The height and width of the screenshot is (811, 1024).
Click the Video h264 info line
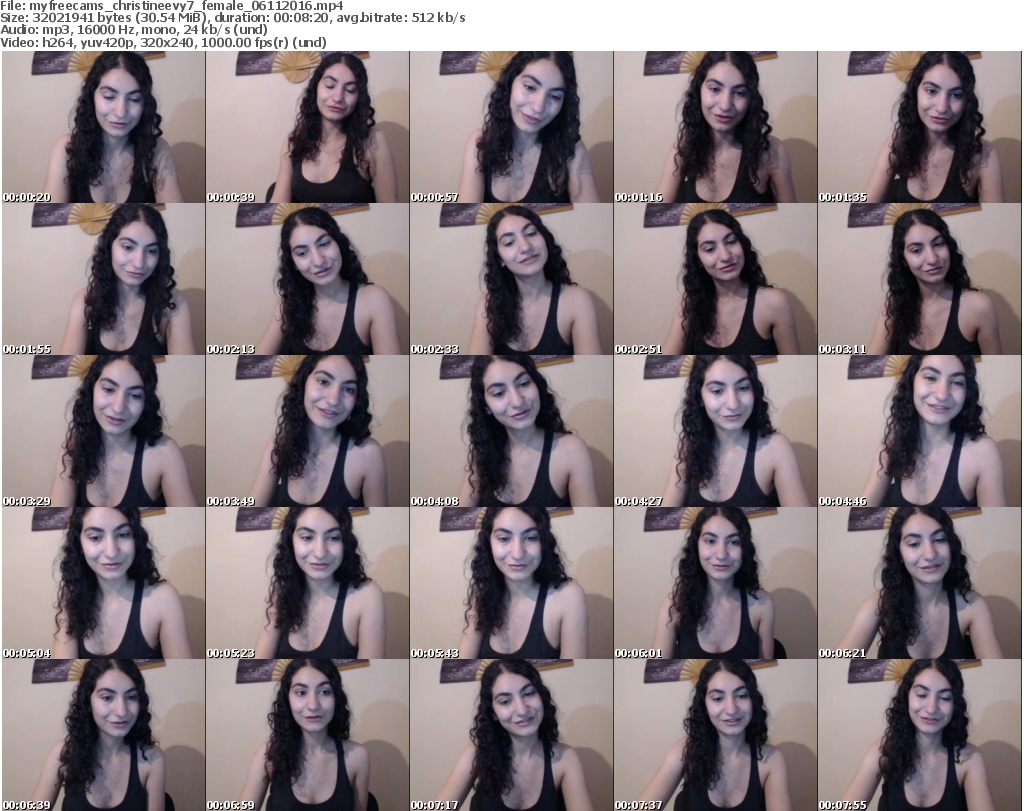tap(163, 42)
